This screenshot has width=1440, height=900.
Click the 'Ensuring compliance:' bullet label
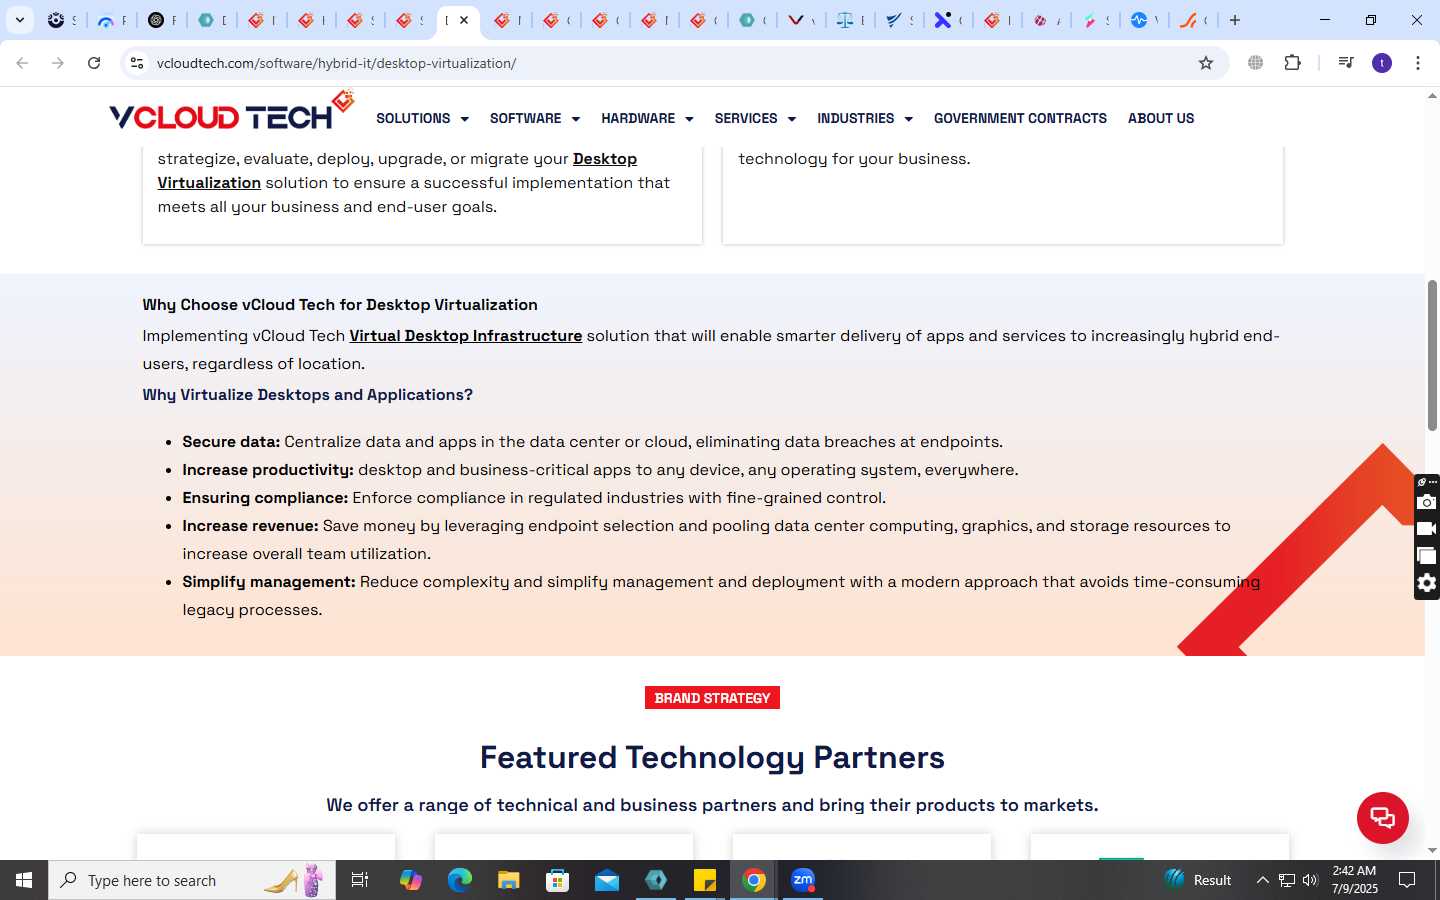265,498
